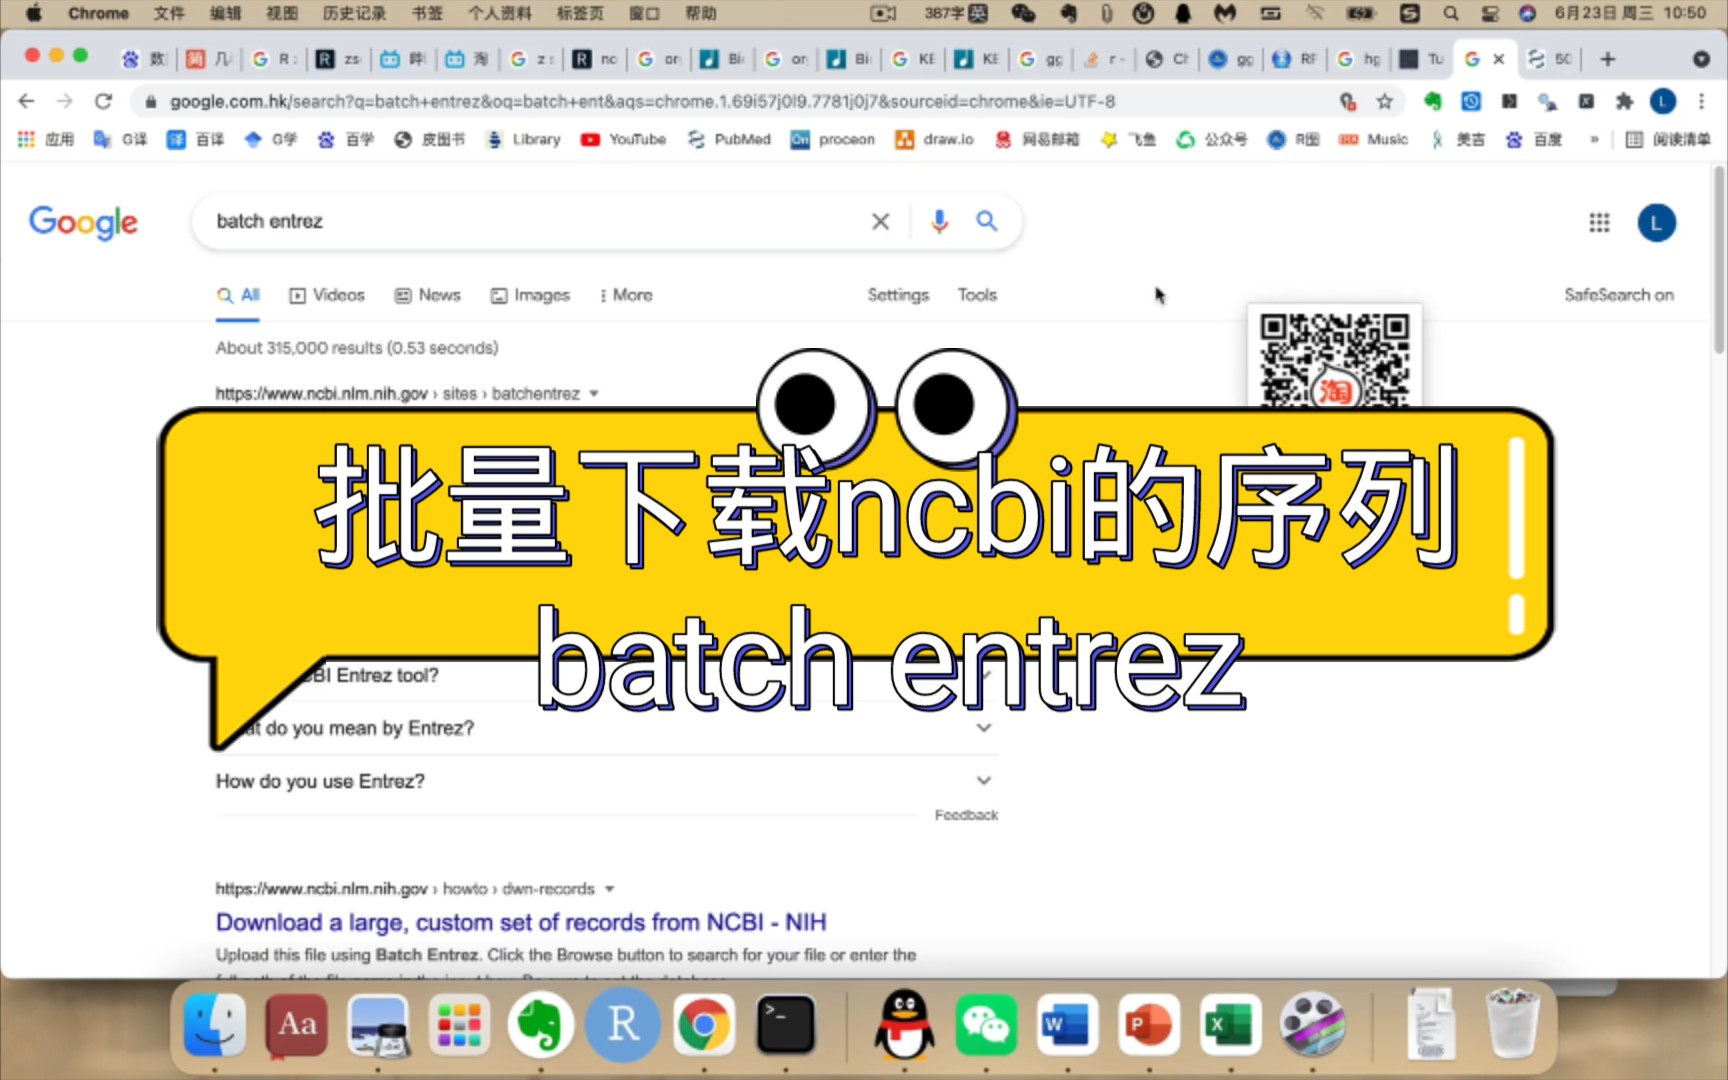
Task: Open Settings under search bar
Action: tap(898, 295)
